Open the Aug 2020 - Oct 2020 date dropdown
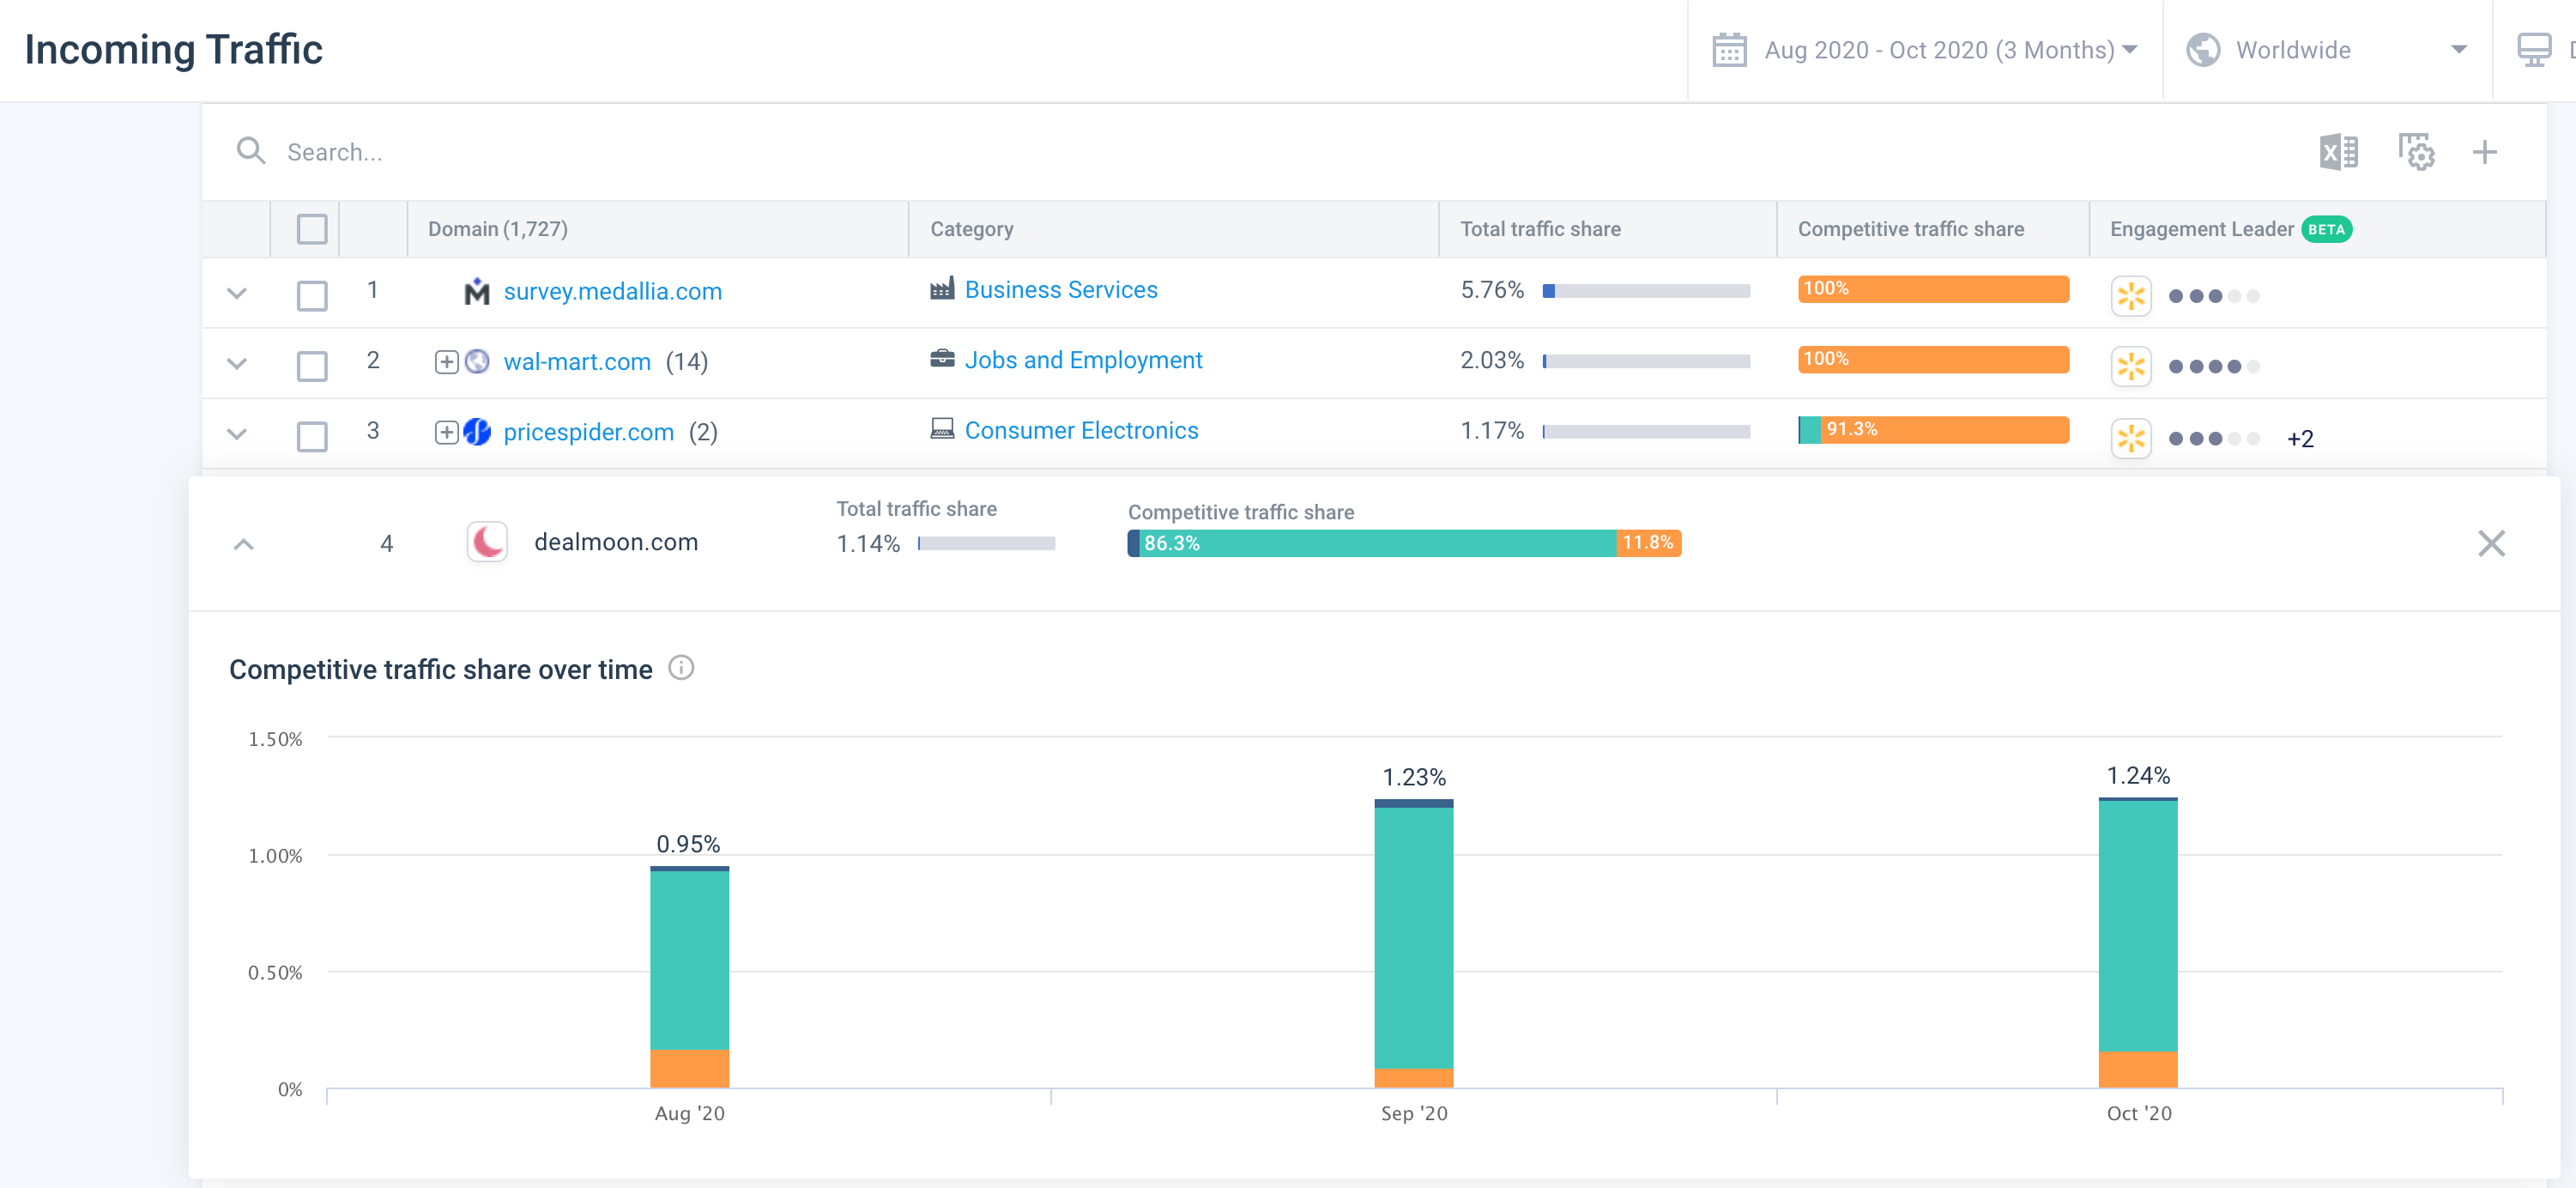Viewport: 2576px width, 1188px height. [1925, 50]
